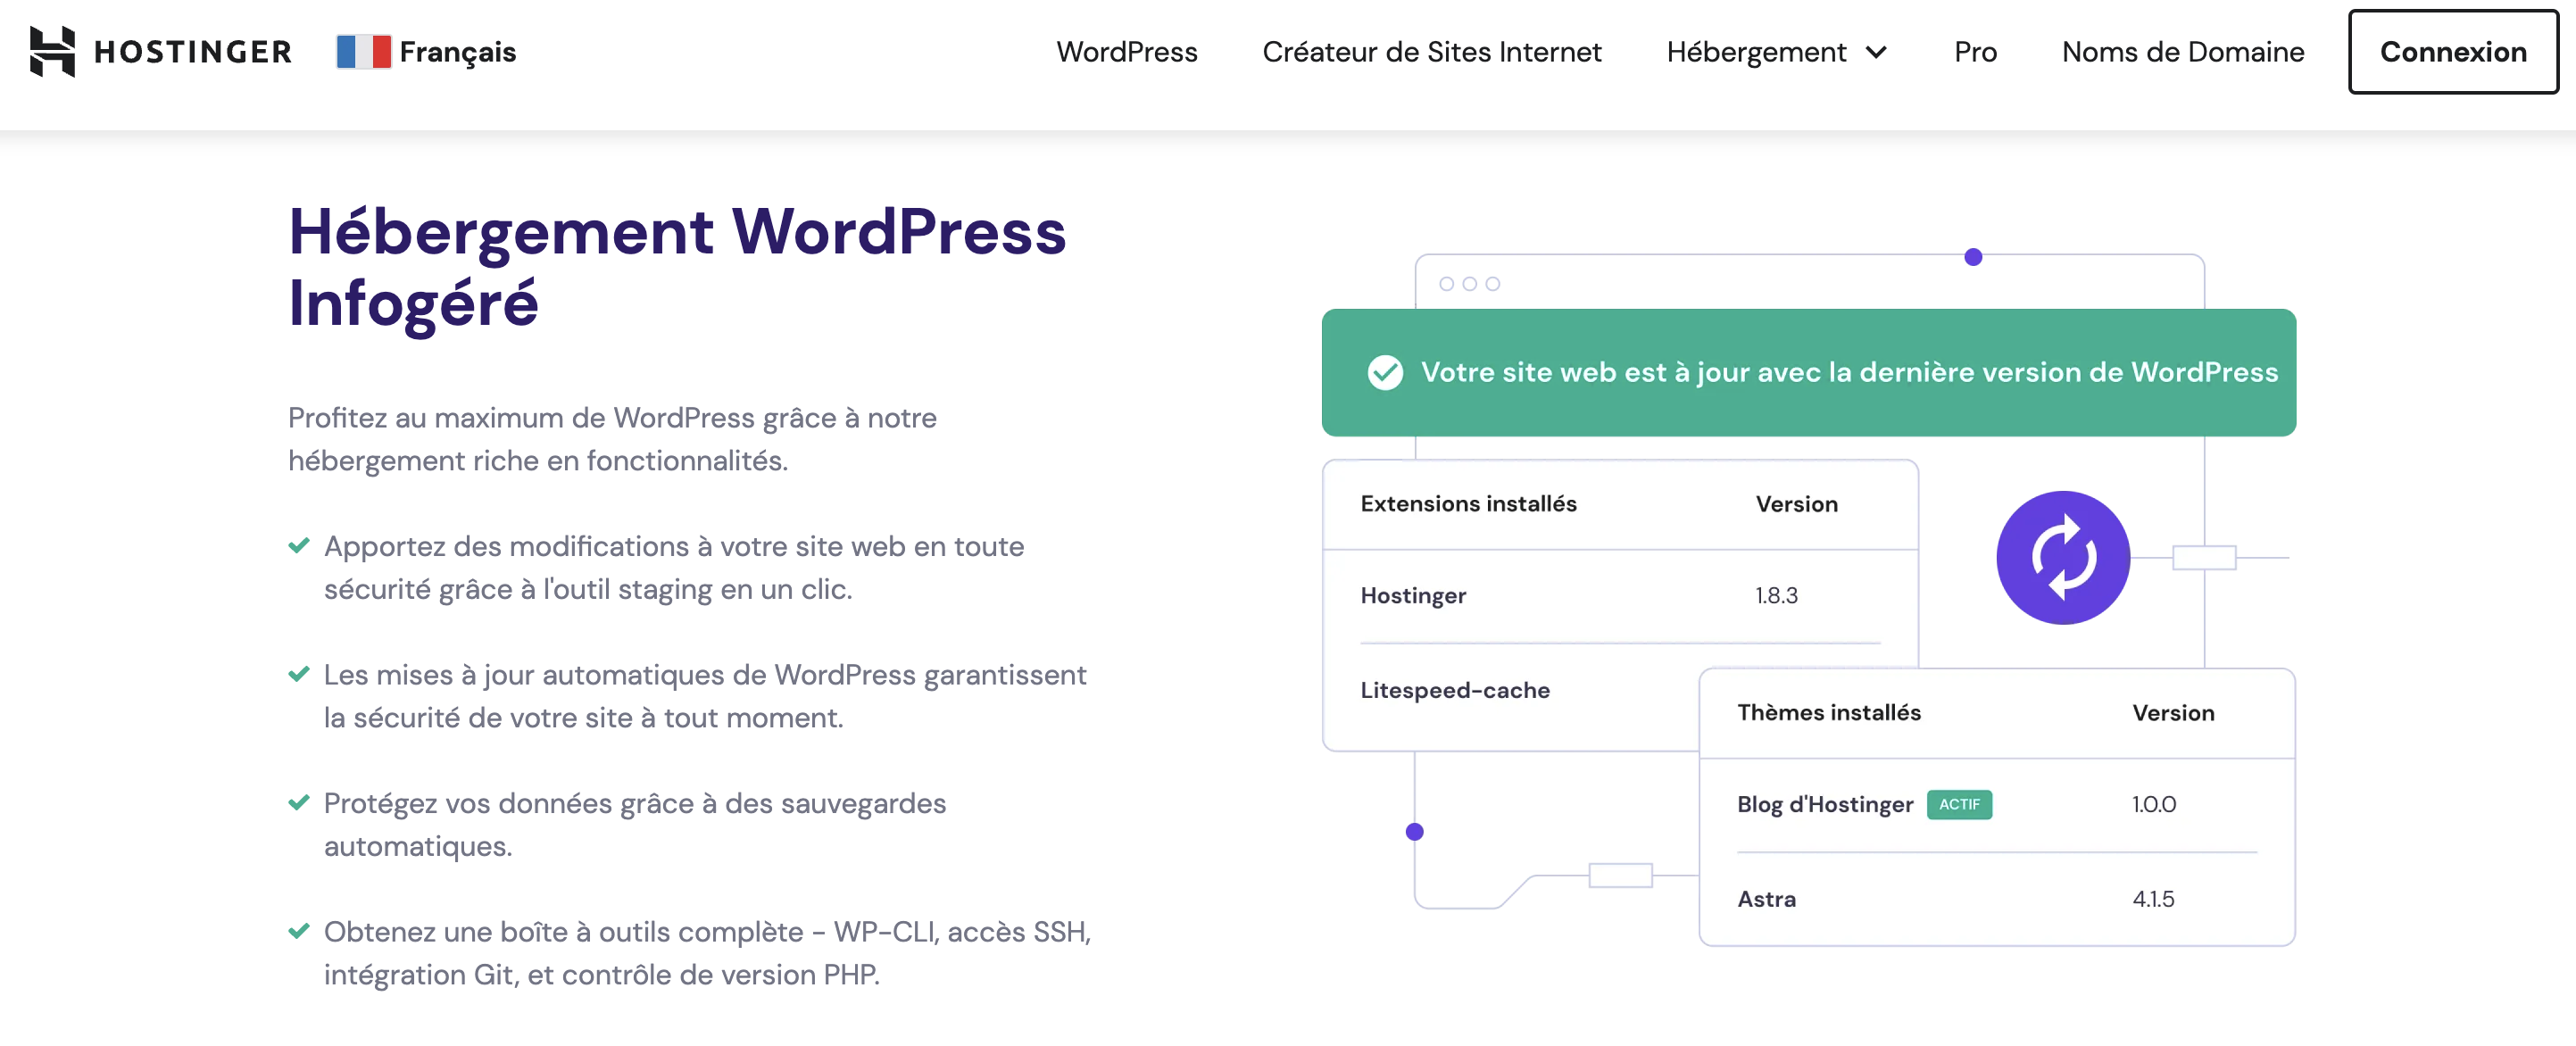Click the checkmark beside automatic backups bullet

pyautogui.click(x=298, y=803)
